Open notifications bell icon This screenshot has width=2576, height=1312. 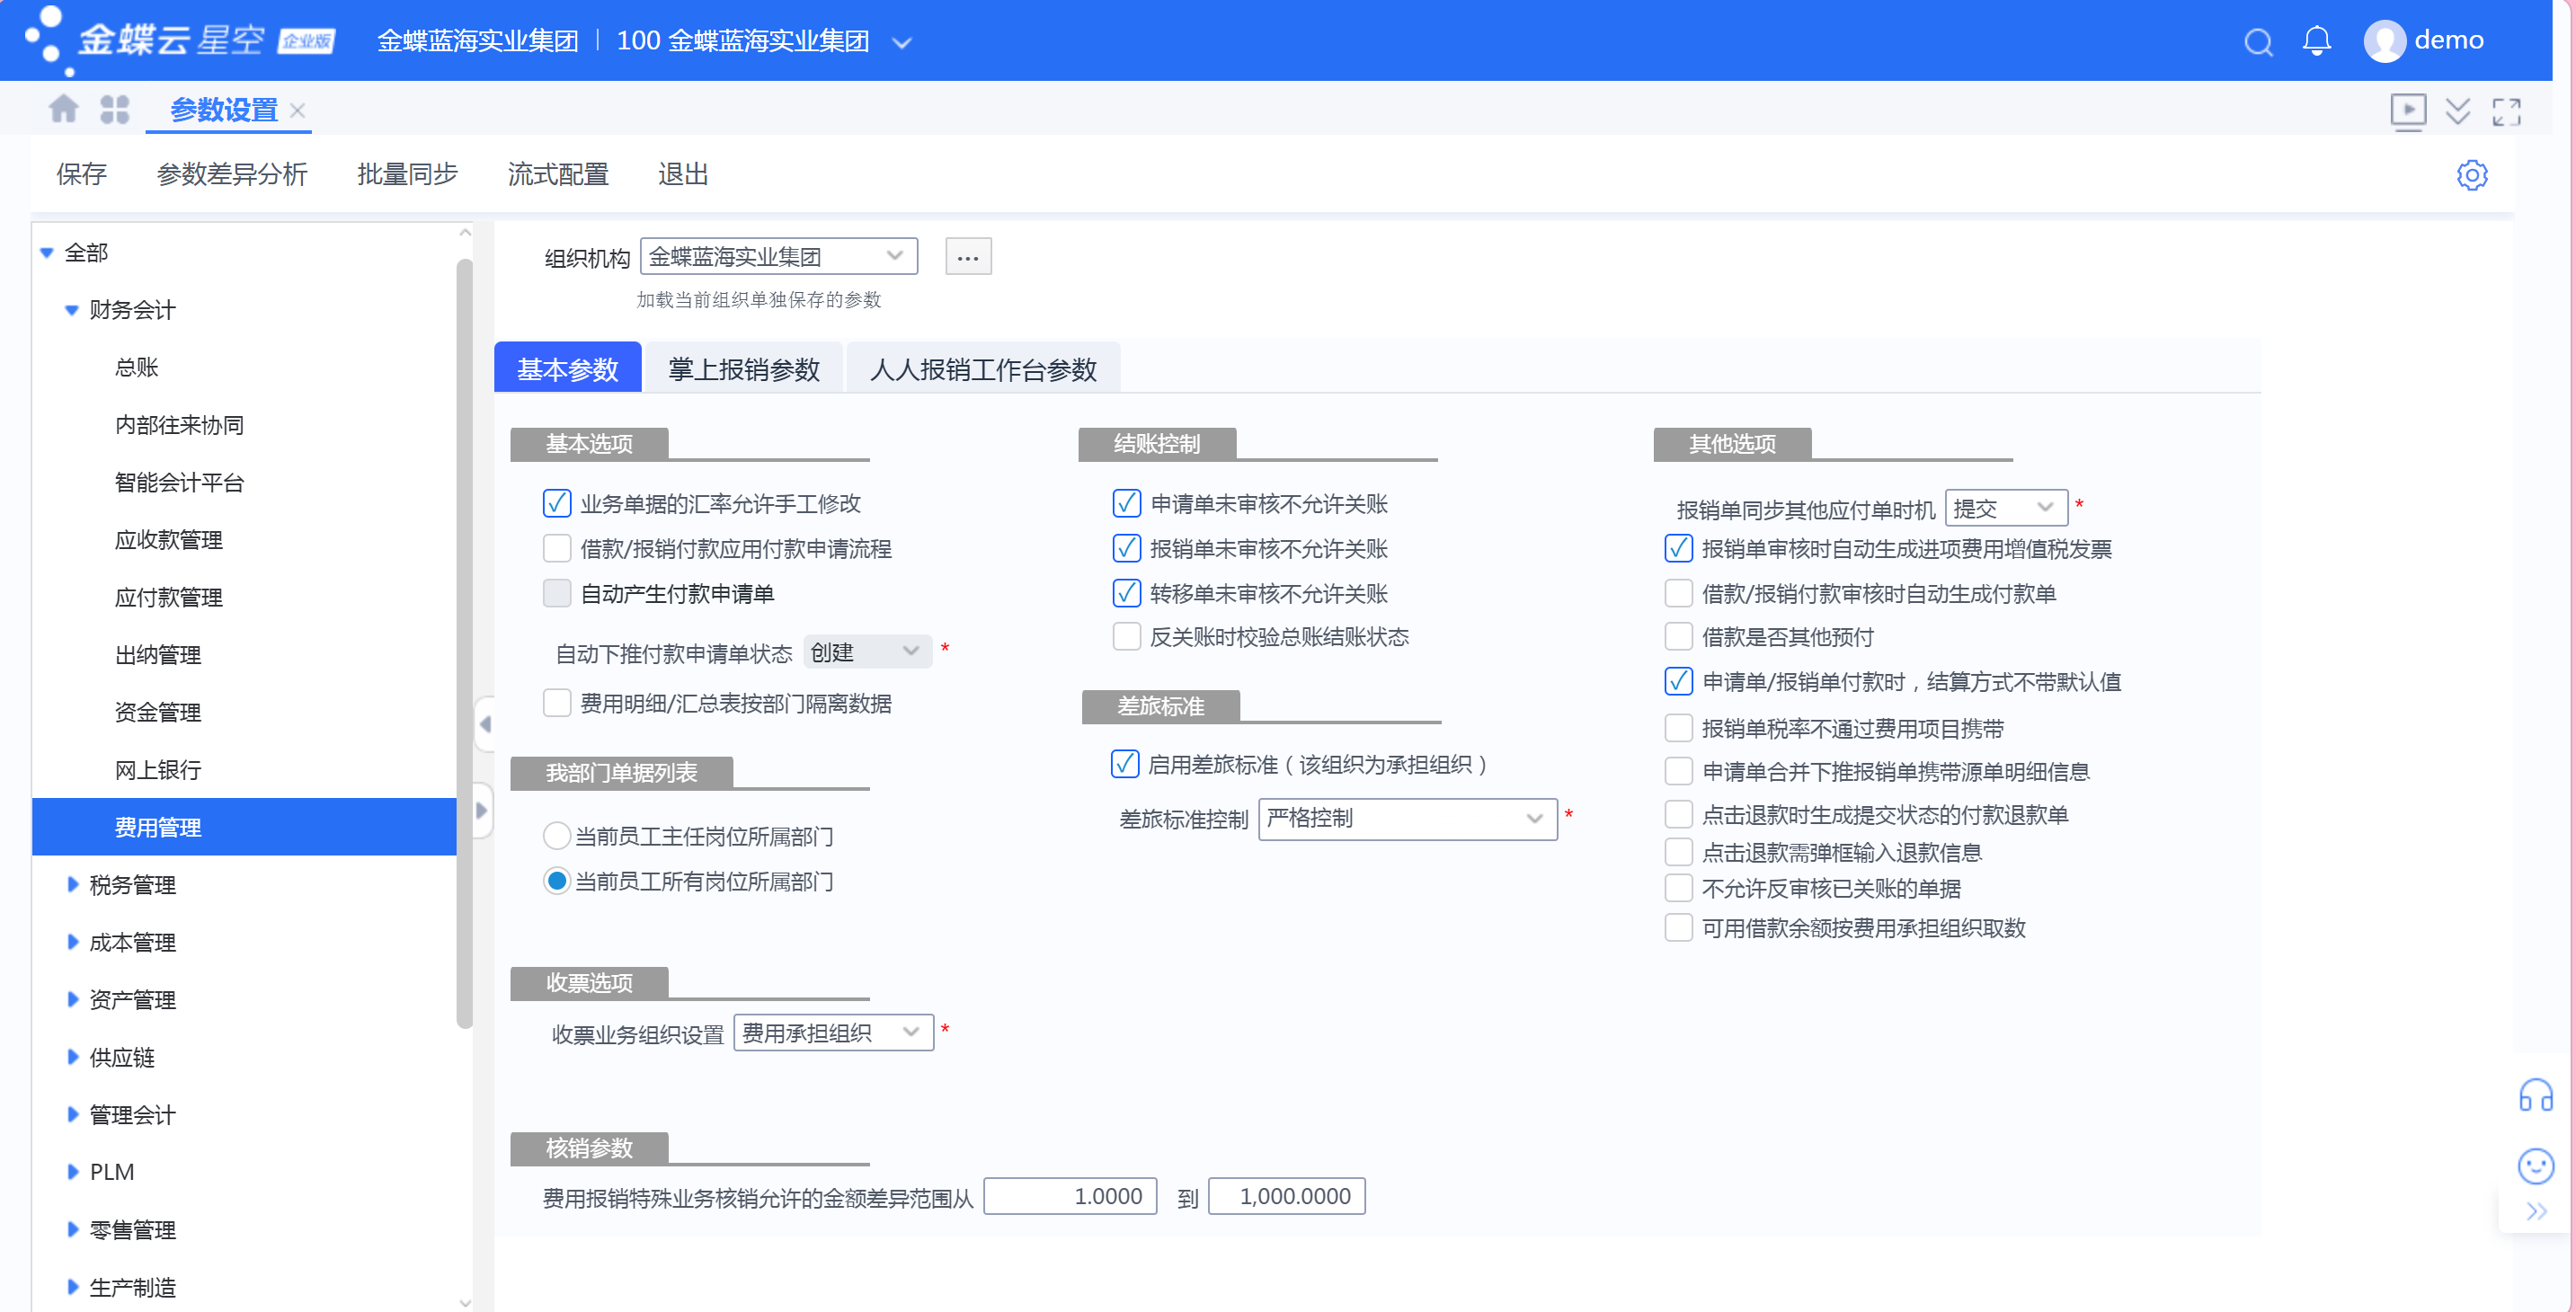[x=2316, y=41]
